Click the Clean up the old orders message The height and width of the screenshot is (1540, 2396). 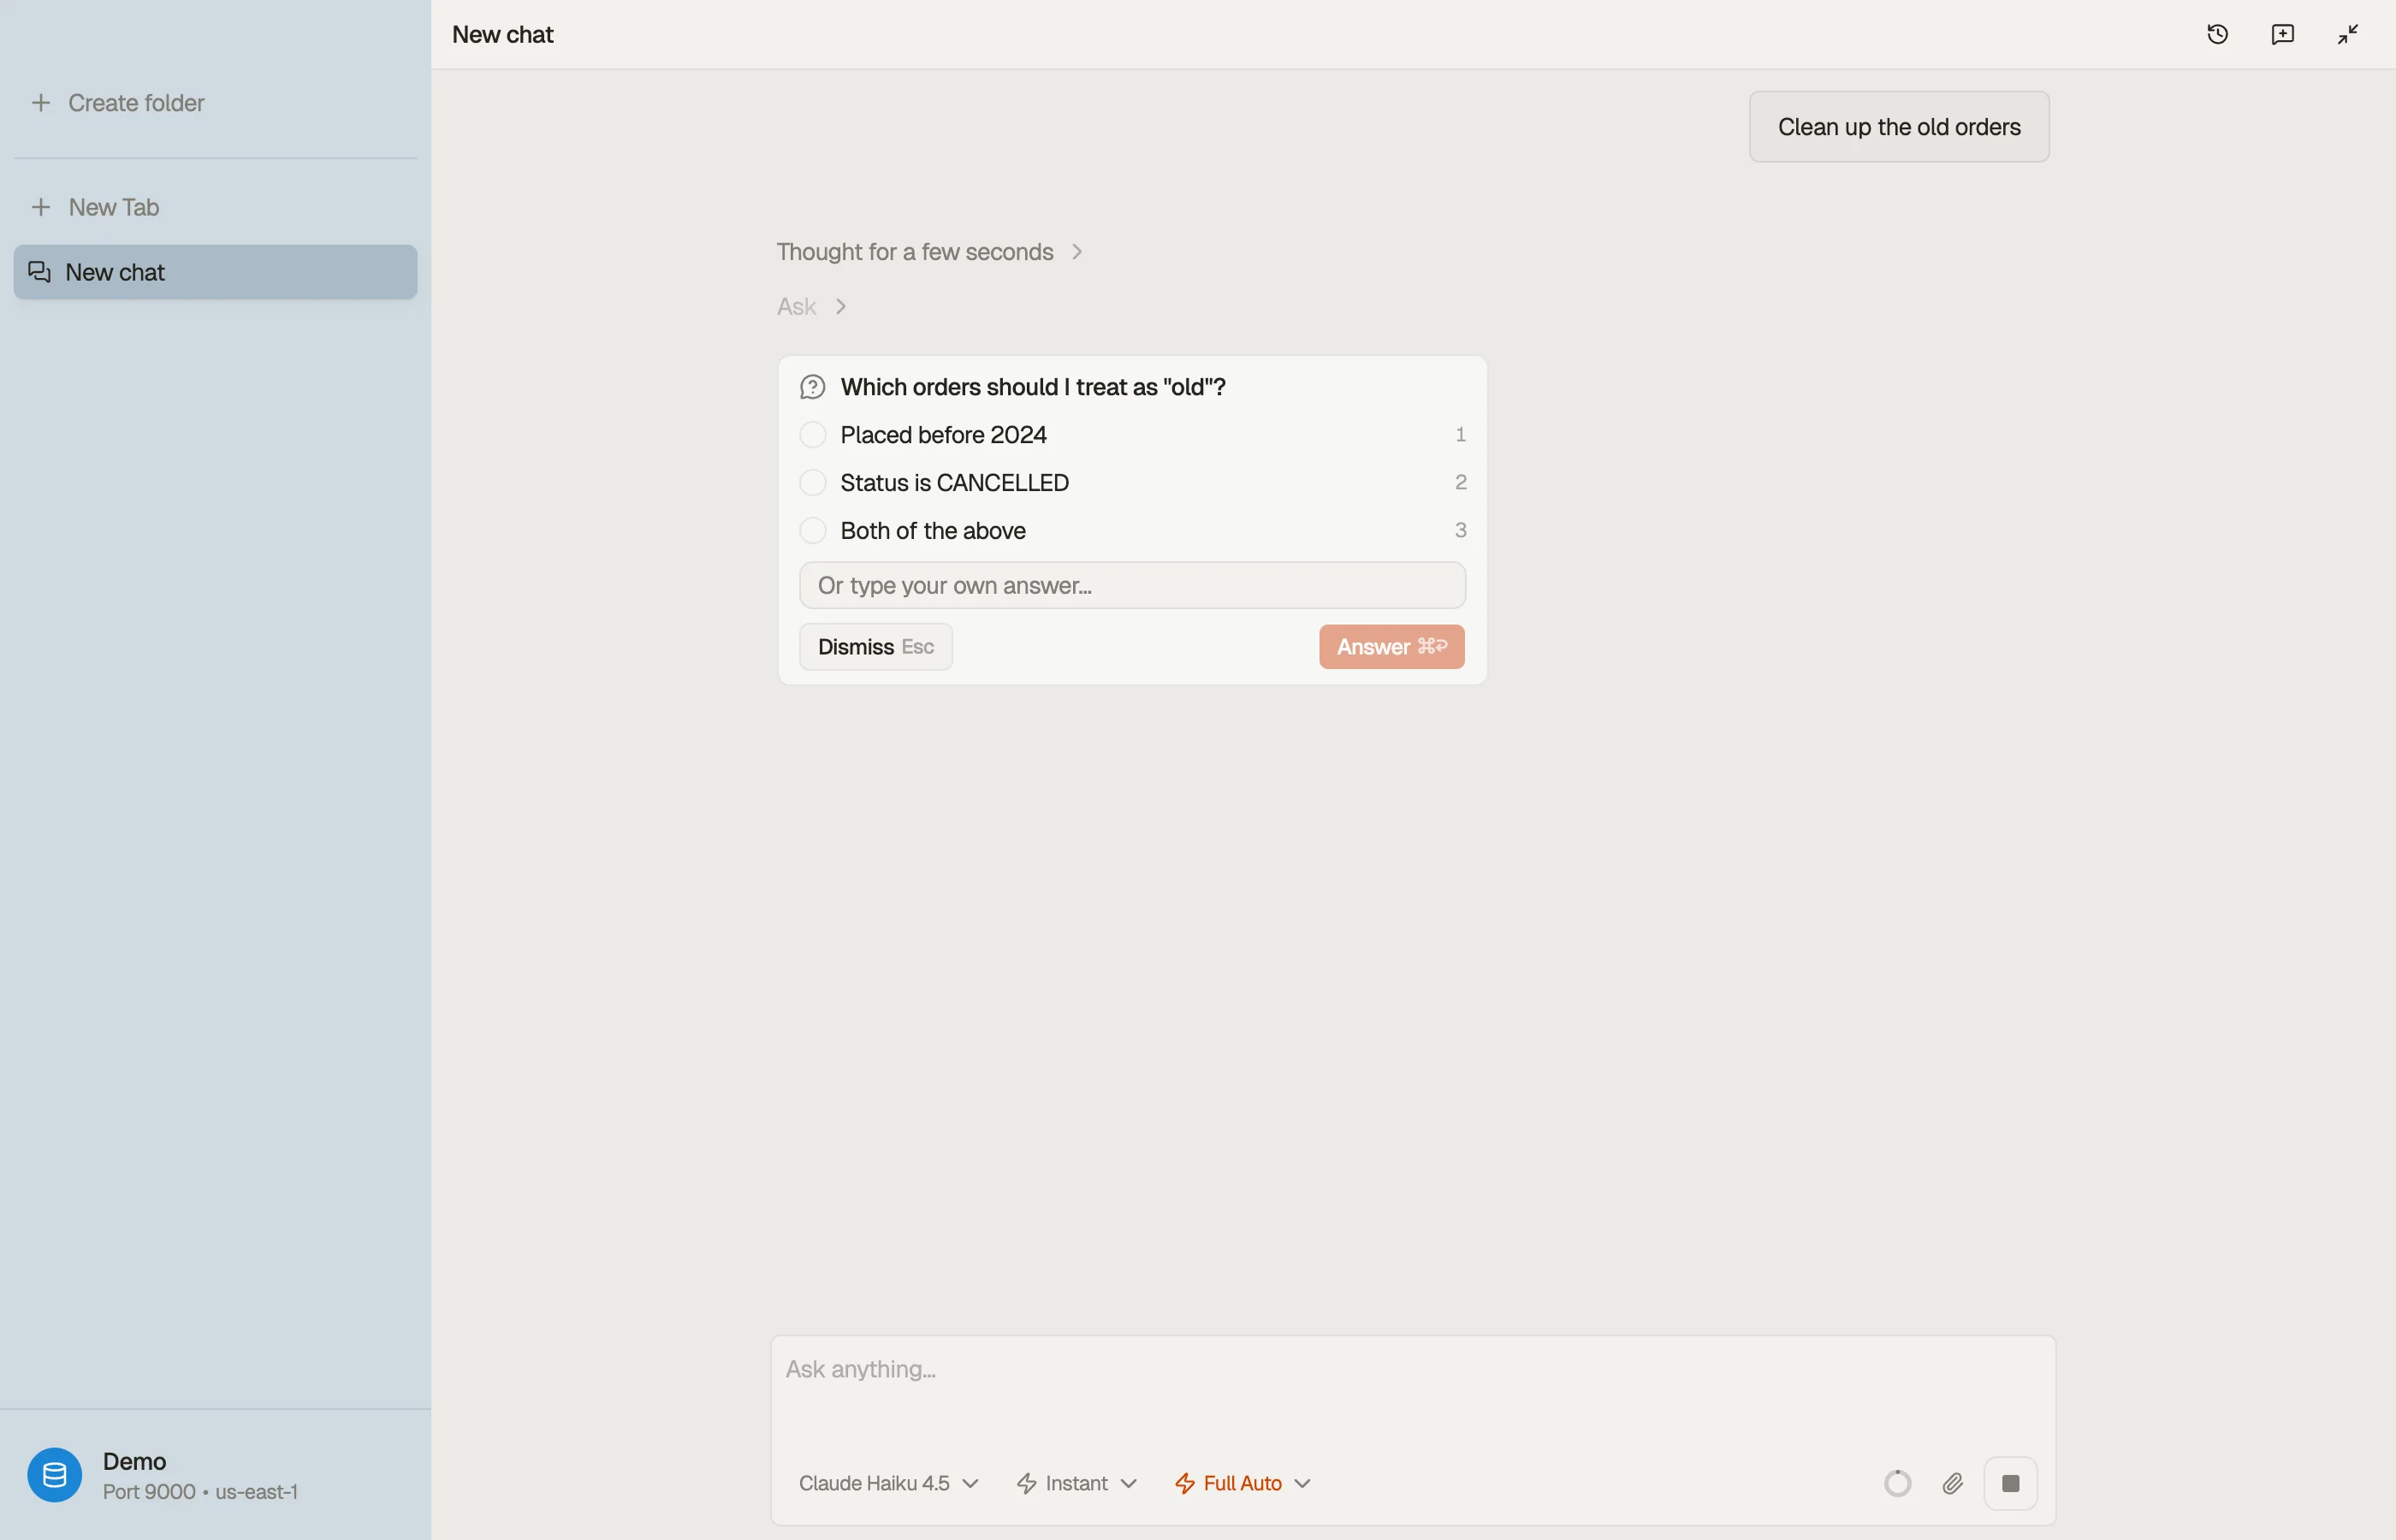pyautogui.click(x=1898, y=127)
